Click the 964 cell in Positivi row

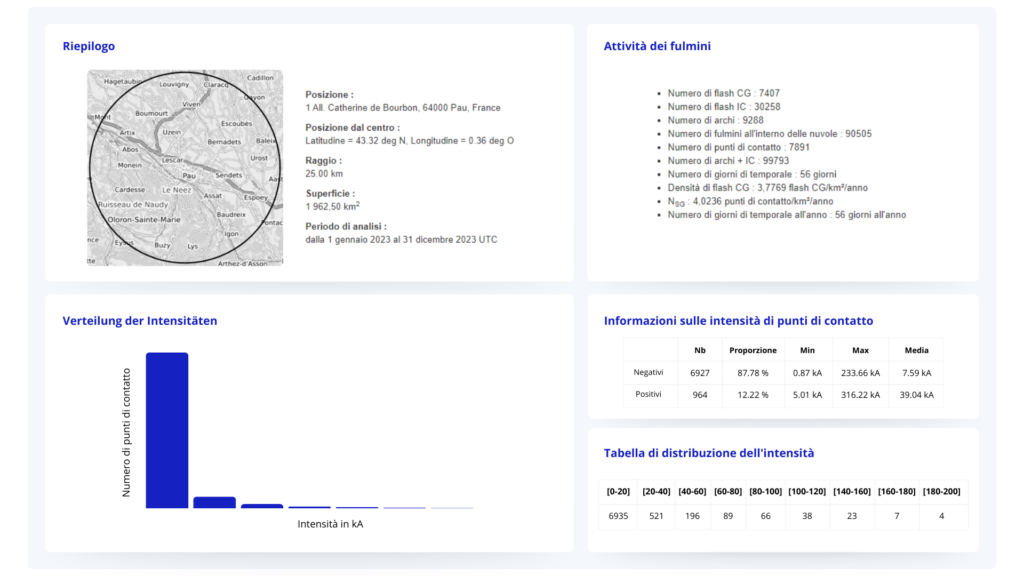(699, 394)
